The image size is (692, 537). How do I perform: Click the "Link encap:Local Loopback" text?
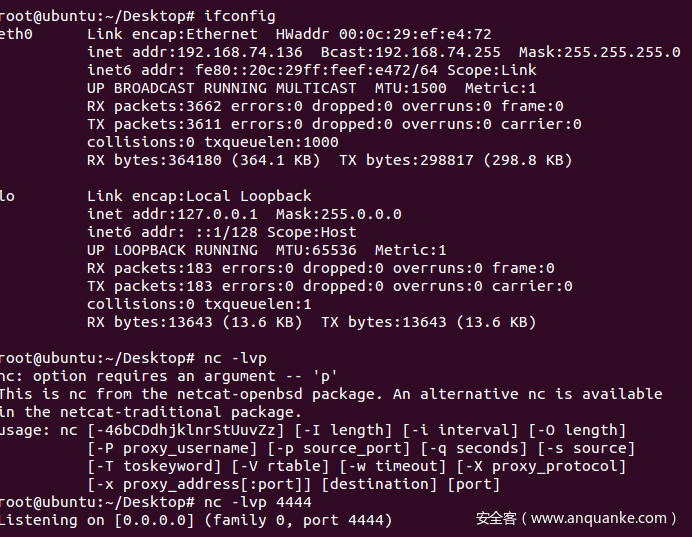[199, 196]
